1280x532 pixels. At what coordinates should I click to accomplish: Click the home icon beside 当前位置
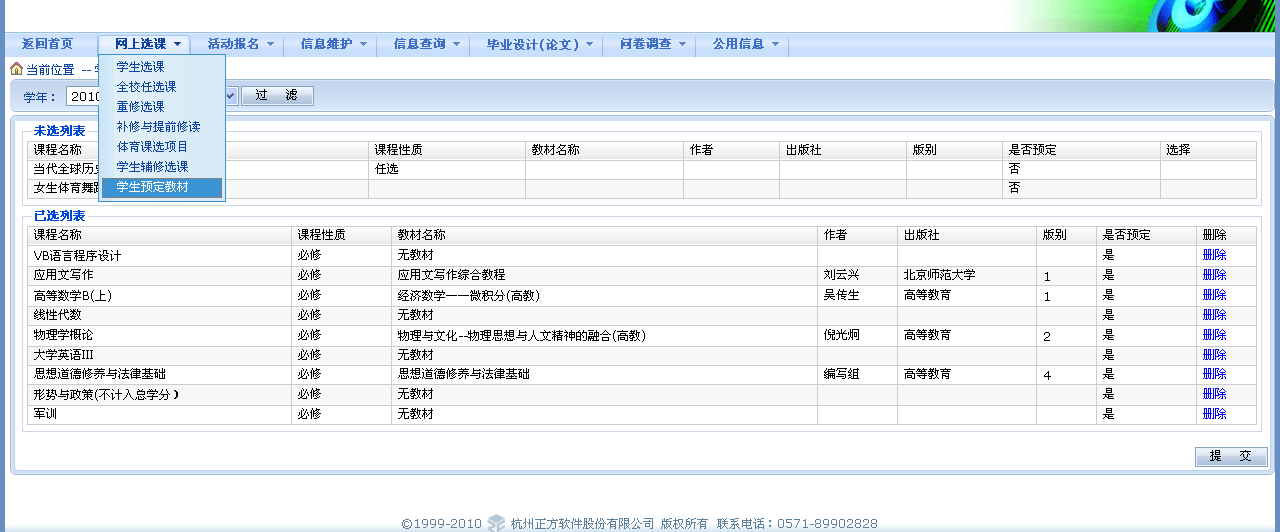click(16, 70)
